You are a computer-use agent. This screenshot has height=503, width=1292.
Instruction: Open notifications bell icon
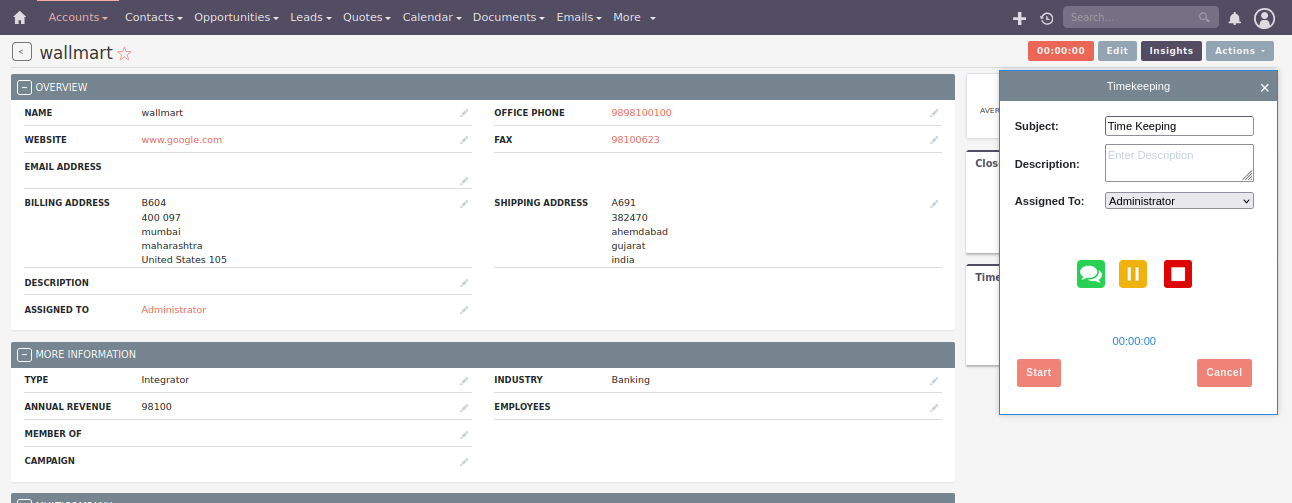coord(1235,18)
